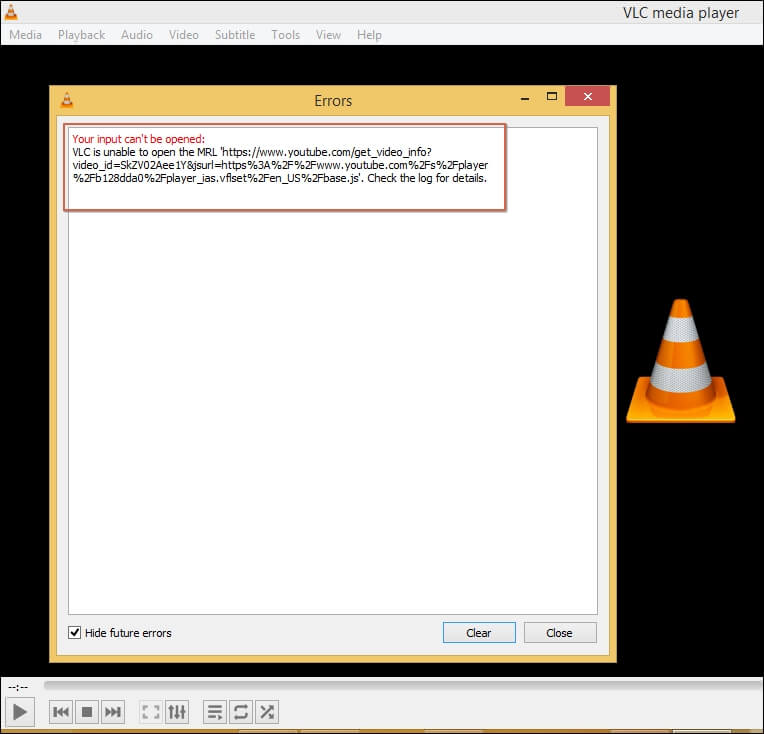
Task: Skip to the previous media track
Action: tap(61, 712)
